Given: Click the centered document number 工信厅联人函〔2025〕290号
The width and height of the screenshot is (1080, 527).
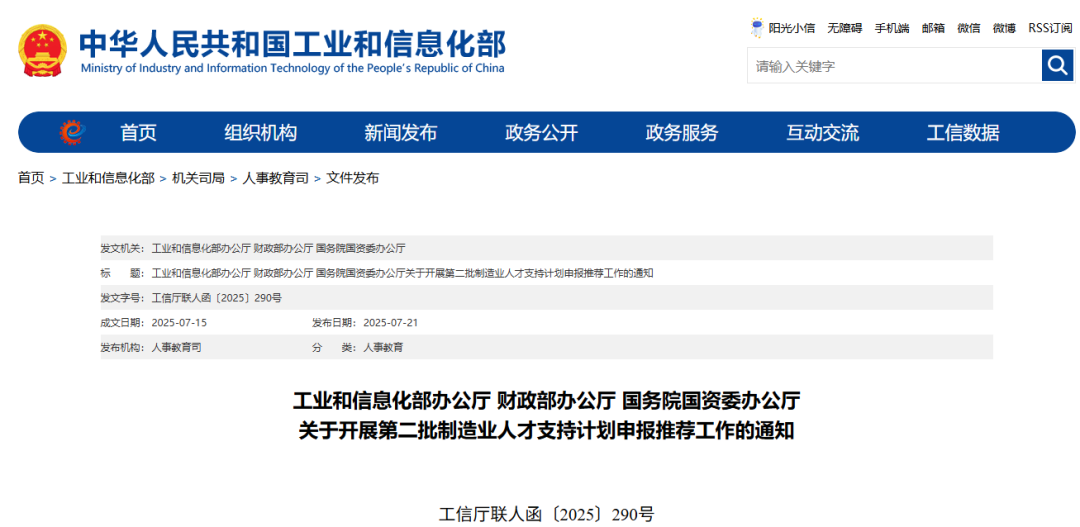Looking at the screenshot, I should (x=546, y=514).
